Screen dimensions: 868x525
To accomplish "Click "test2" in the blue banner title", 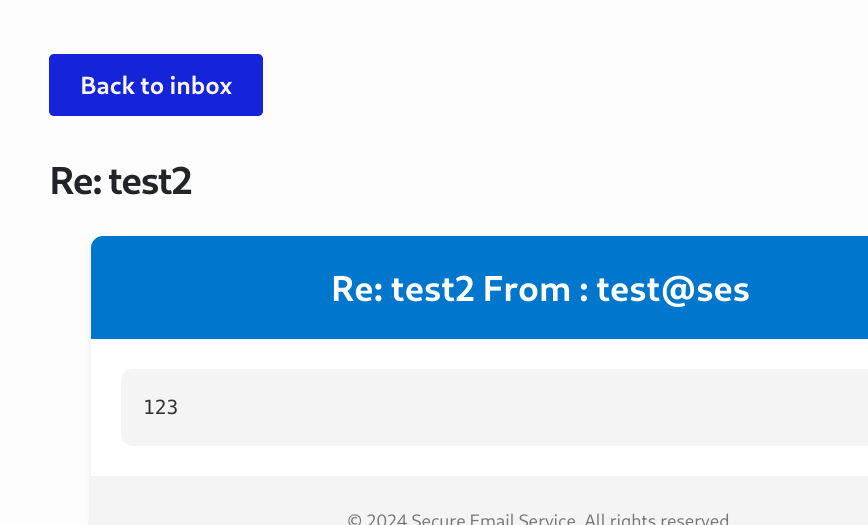I will point(432,290).
